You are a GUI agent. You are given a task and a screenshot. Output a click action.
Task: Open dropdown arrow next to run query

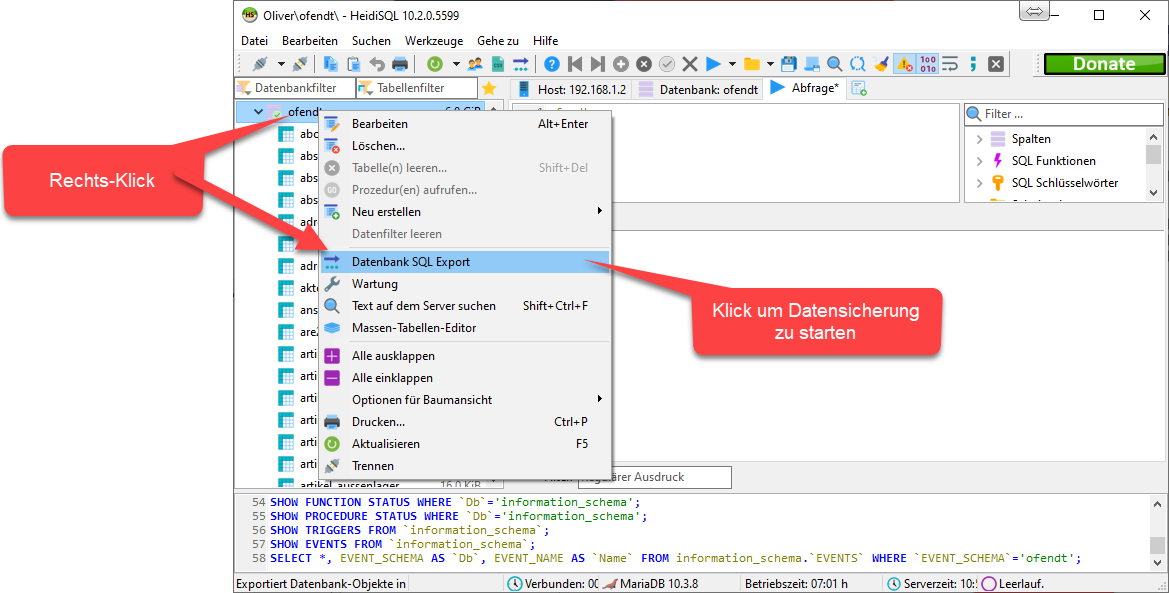pos(732,64)
